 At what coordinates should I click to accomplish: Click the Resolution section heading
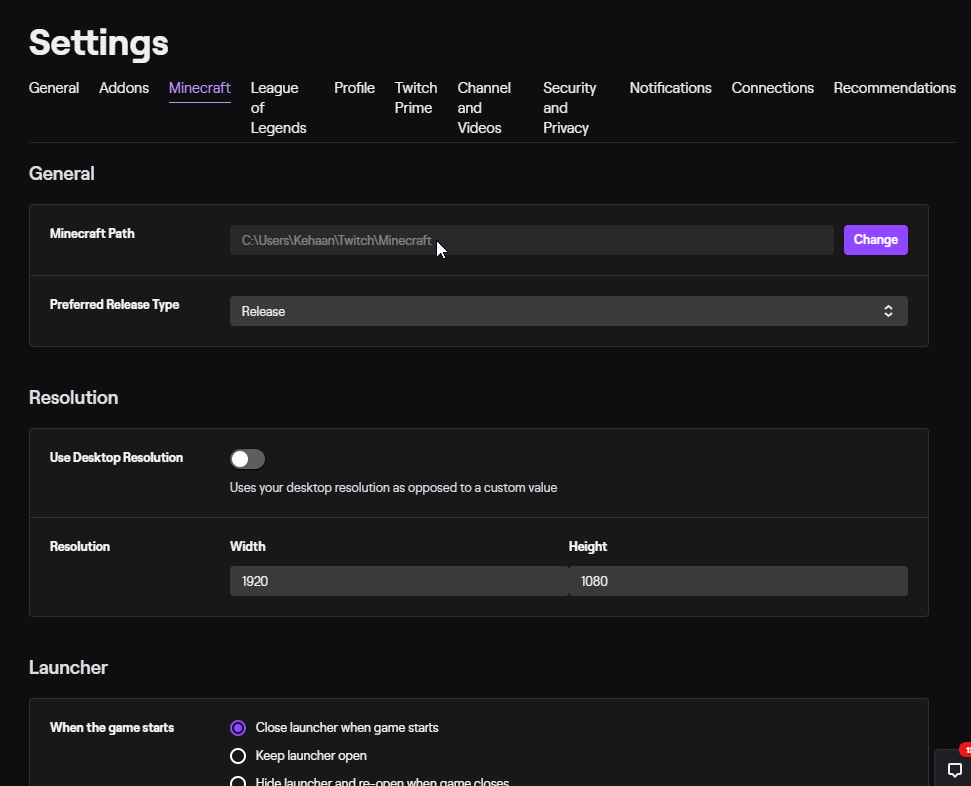coord(74,398)
